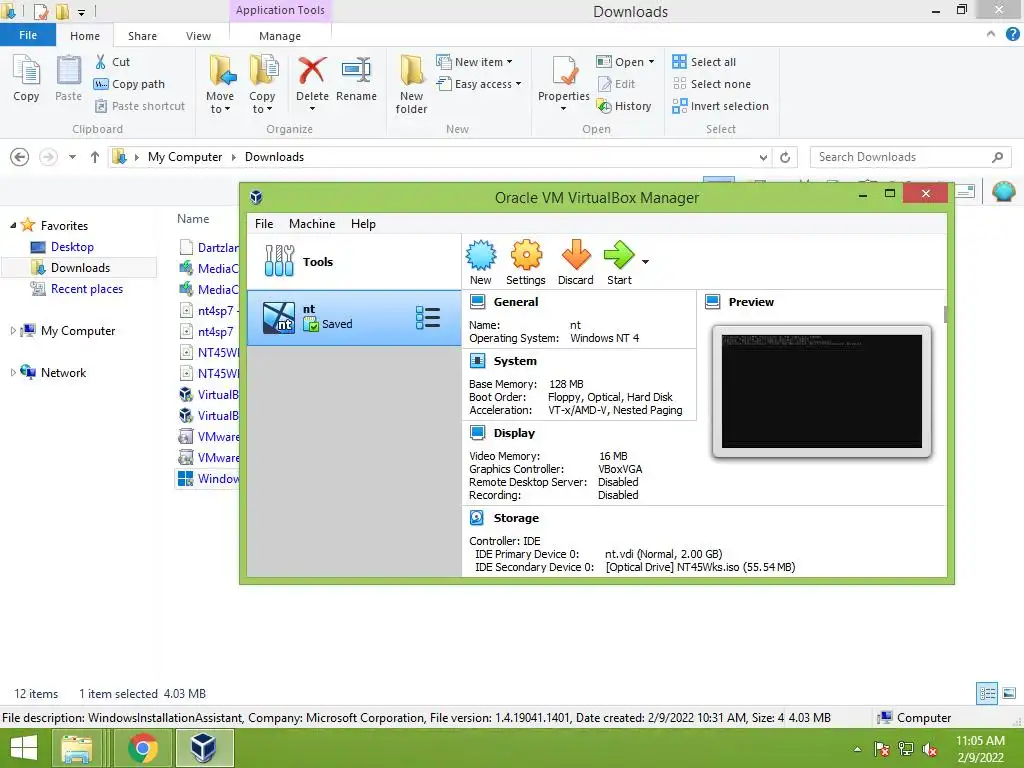Click the Storage section header
Image resolution: width=1024 pixels, height=768 pixels.
click(x=516, y=518)
